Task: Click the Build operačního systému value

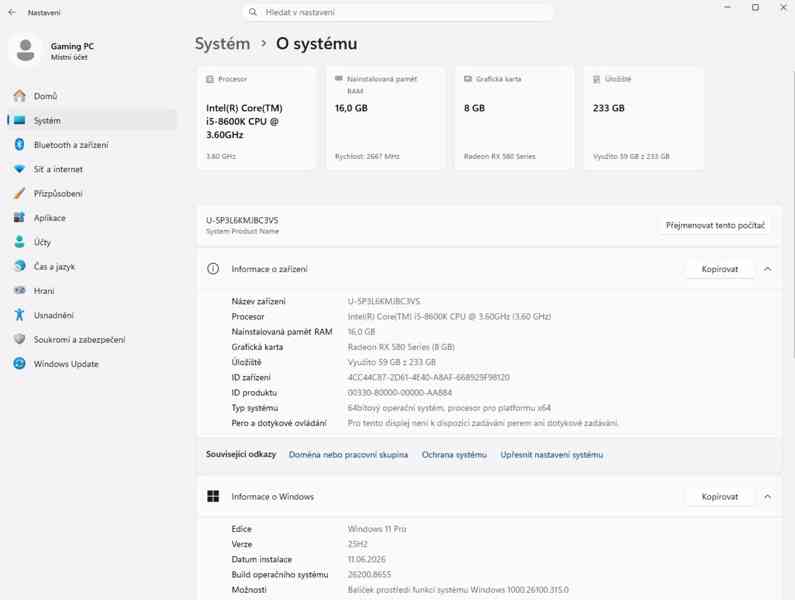Action: pos(369,575)
